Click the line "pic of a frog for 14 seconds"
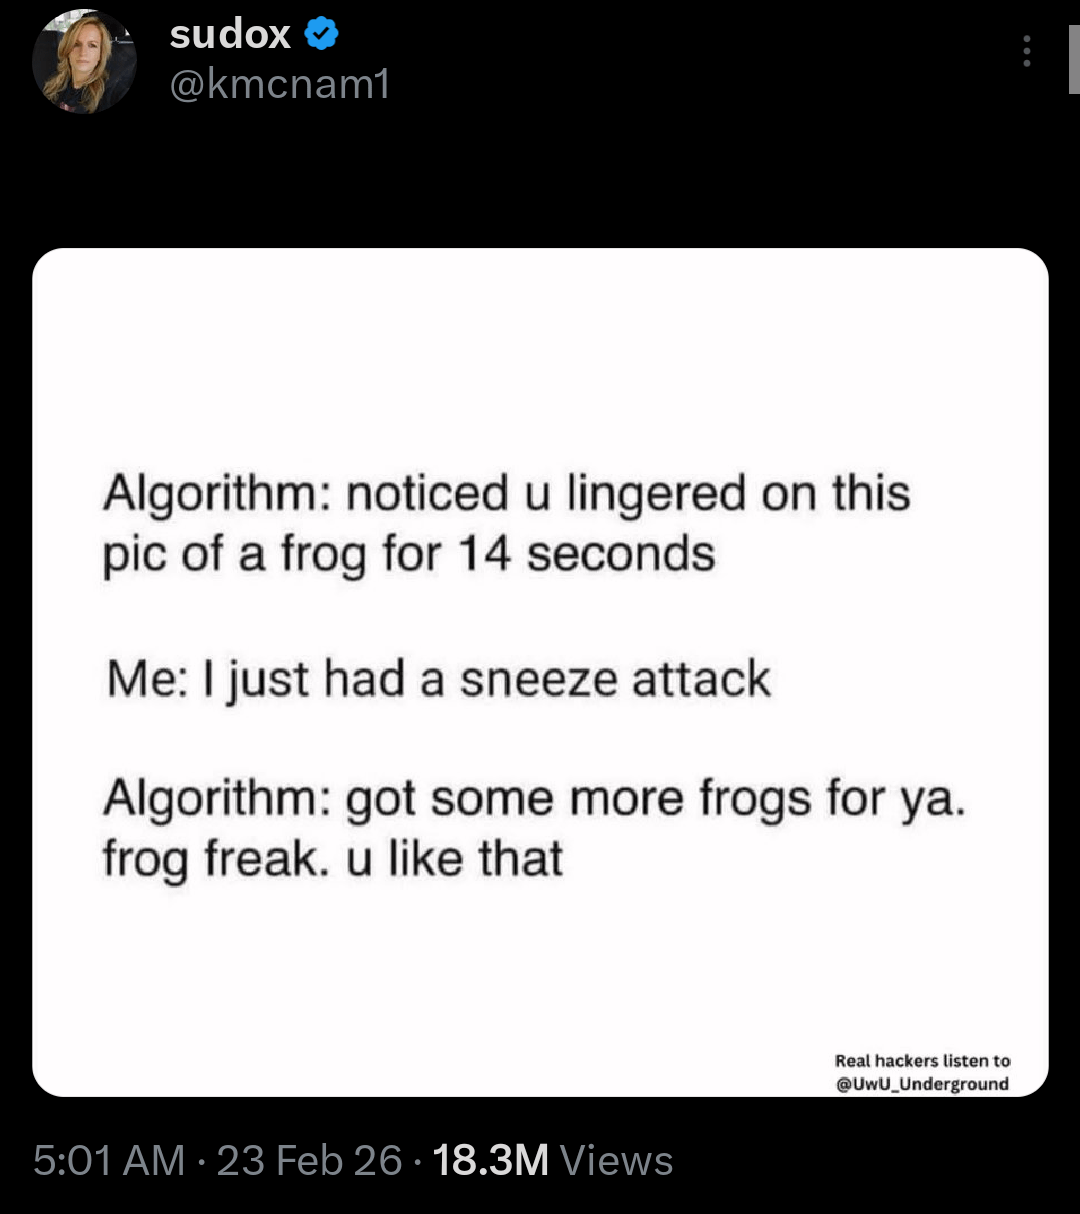 click(409, 555)
